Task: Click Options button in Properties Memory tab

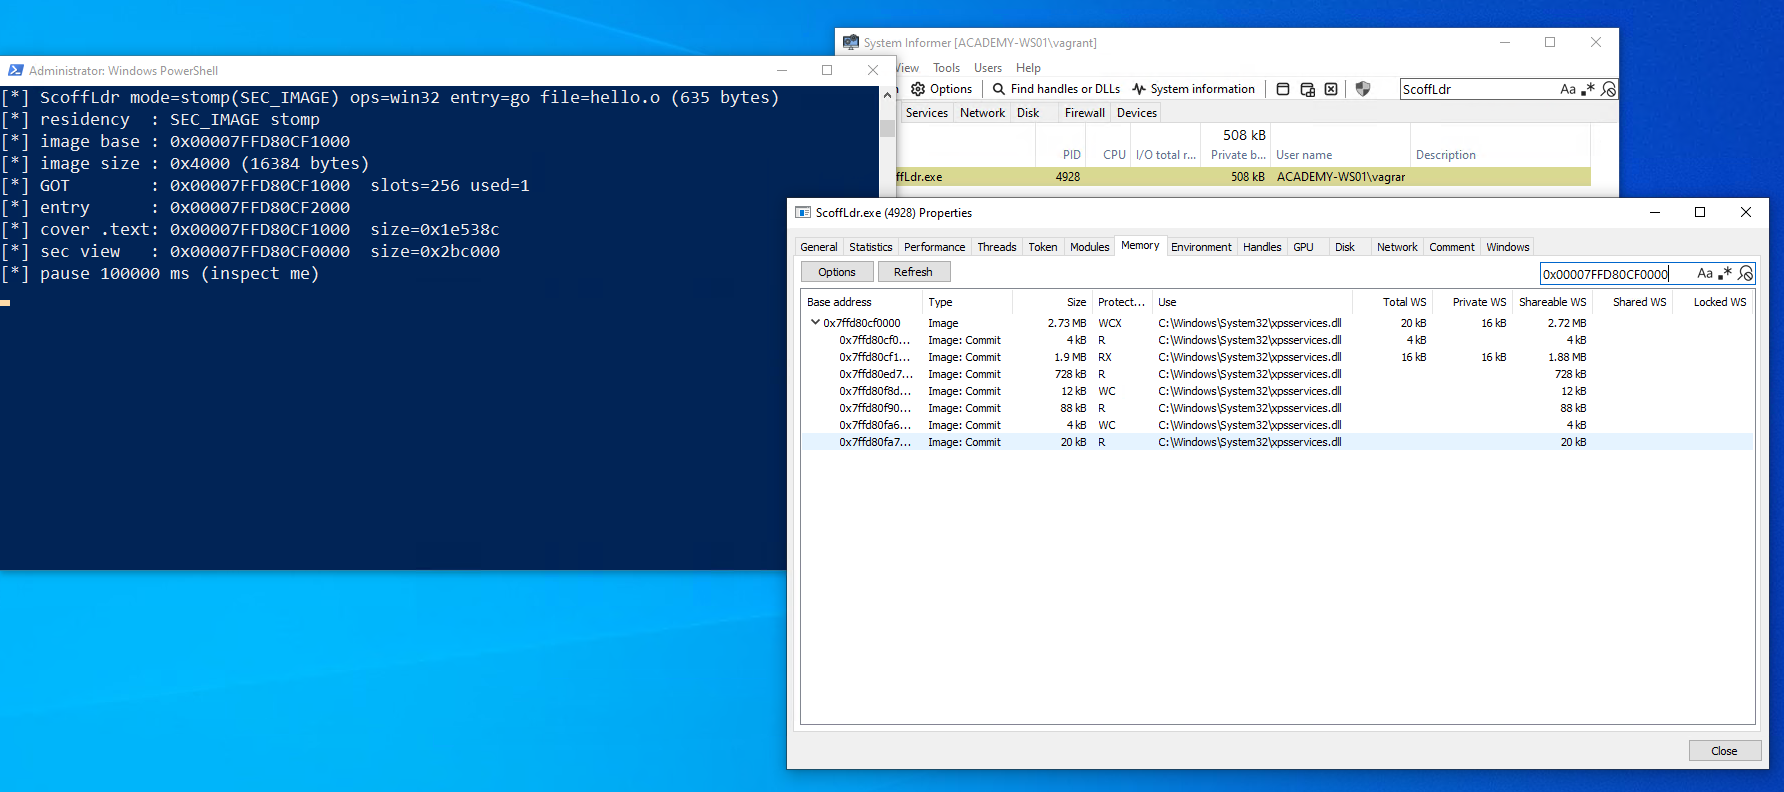Action: (837, 272)
